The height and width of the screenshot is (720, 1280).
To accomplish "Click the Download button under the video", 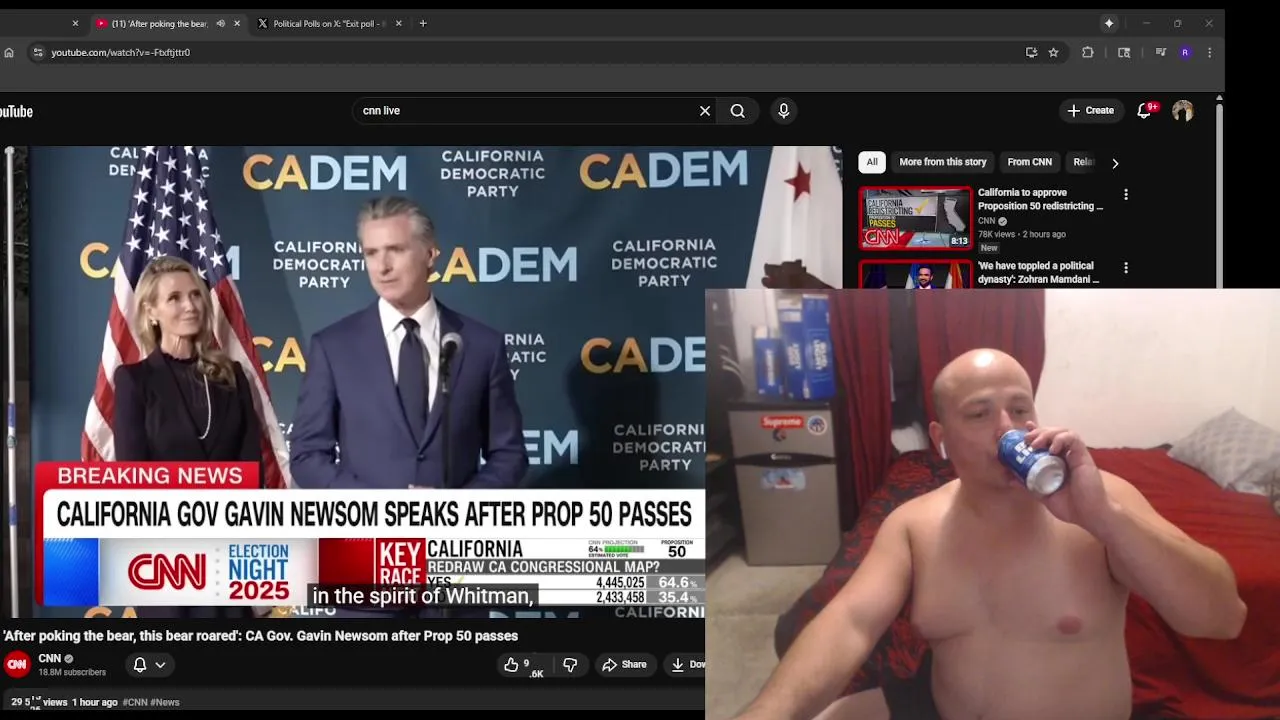I will coord(687,665).
